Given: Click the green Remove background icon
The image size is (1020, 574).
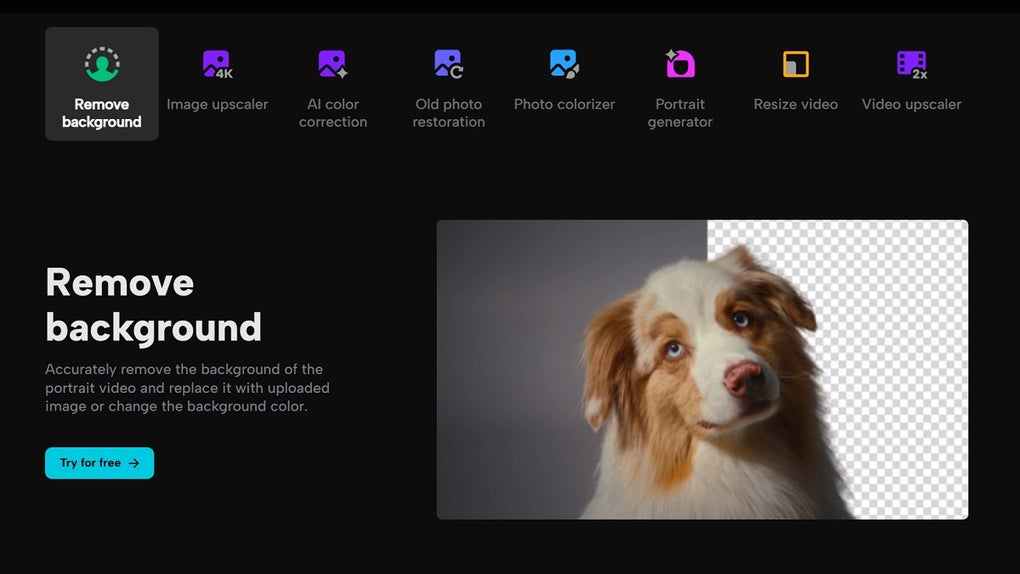Looking at the screenshot, I should pos(102,64).
